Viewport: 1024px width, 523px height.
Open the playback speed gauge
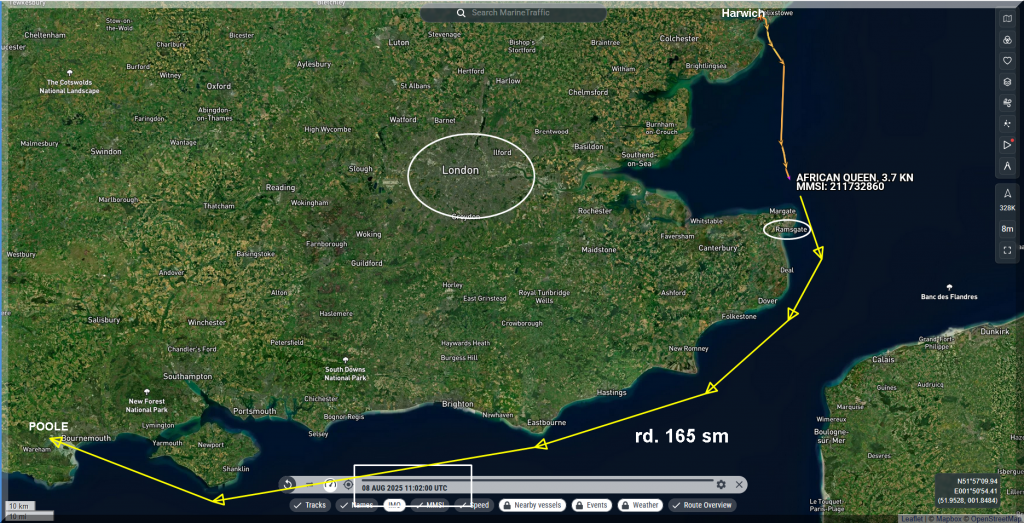pos(330,485)
